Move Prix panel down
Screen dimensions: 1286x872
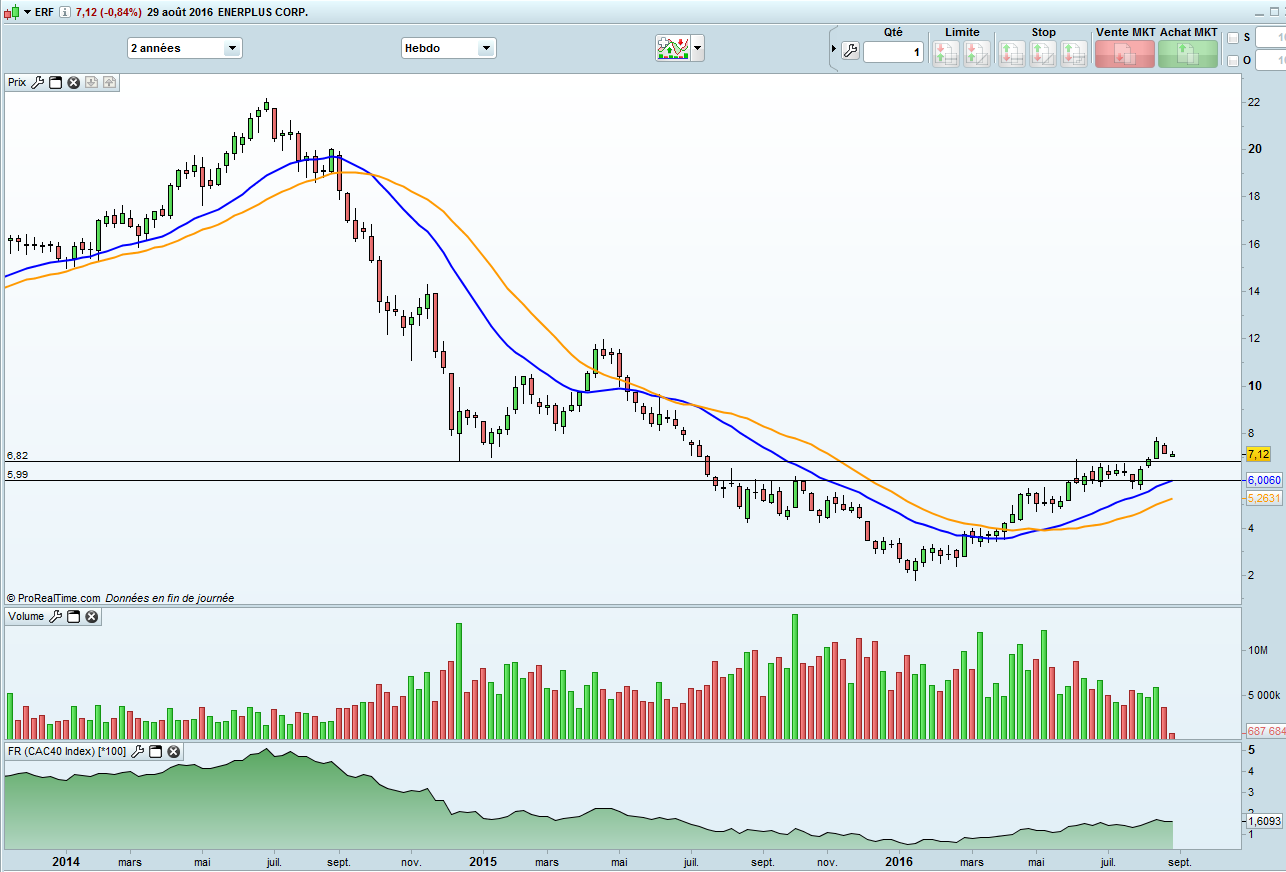[91, 83]
